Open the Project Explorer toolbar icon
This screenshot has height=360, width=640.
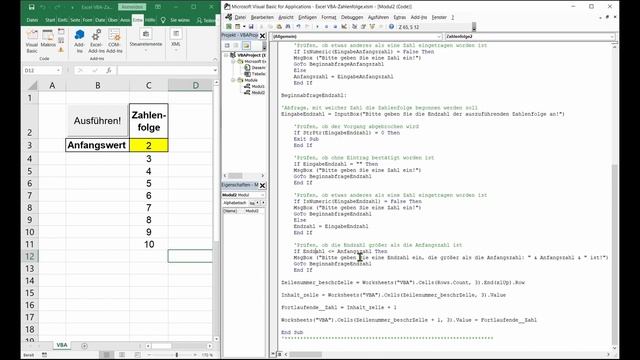[354, 27]
